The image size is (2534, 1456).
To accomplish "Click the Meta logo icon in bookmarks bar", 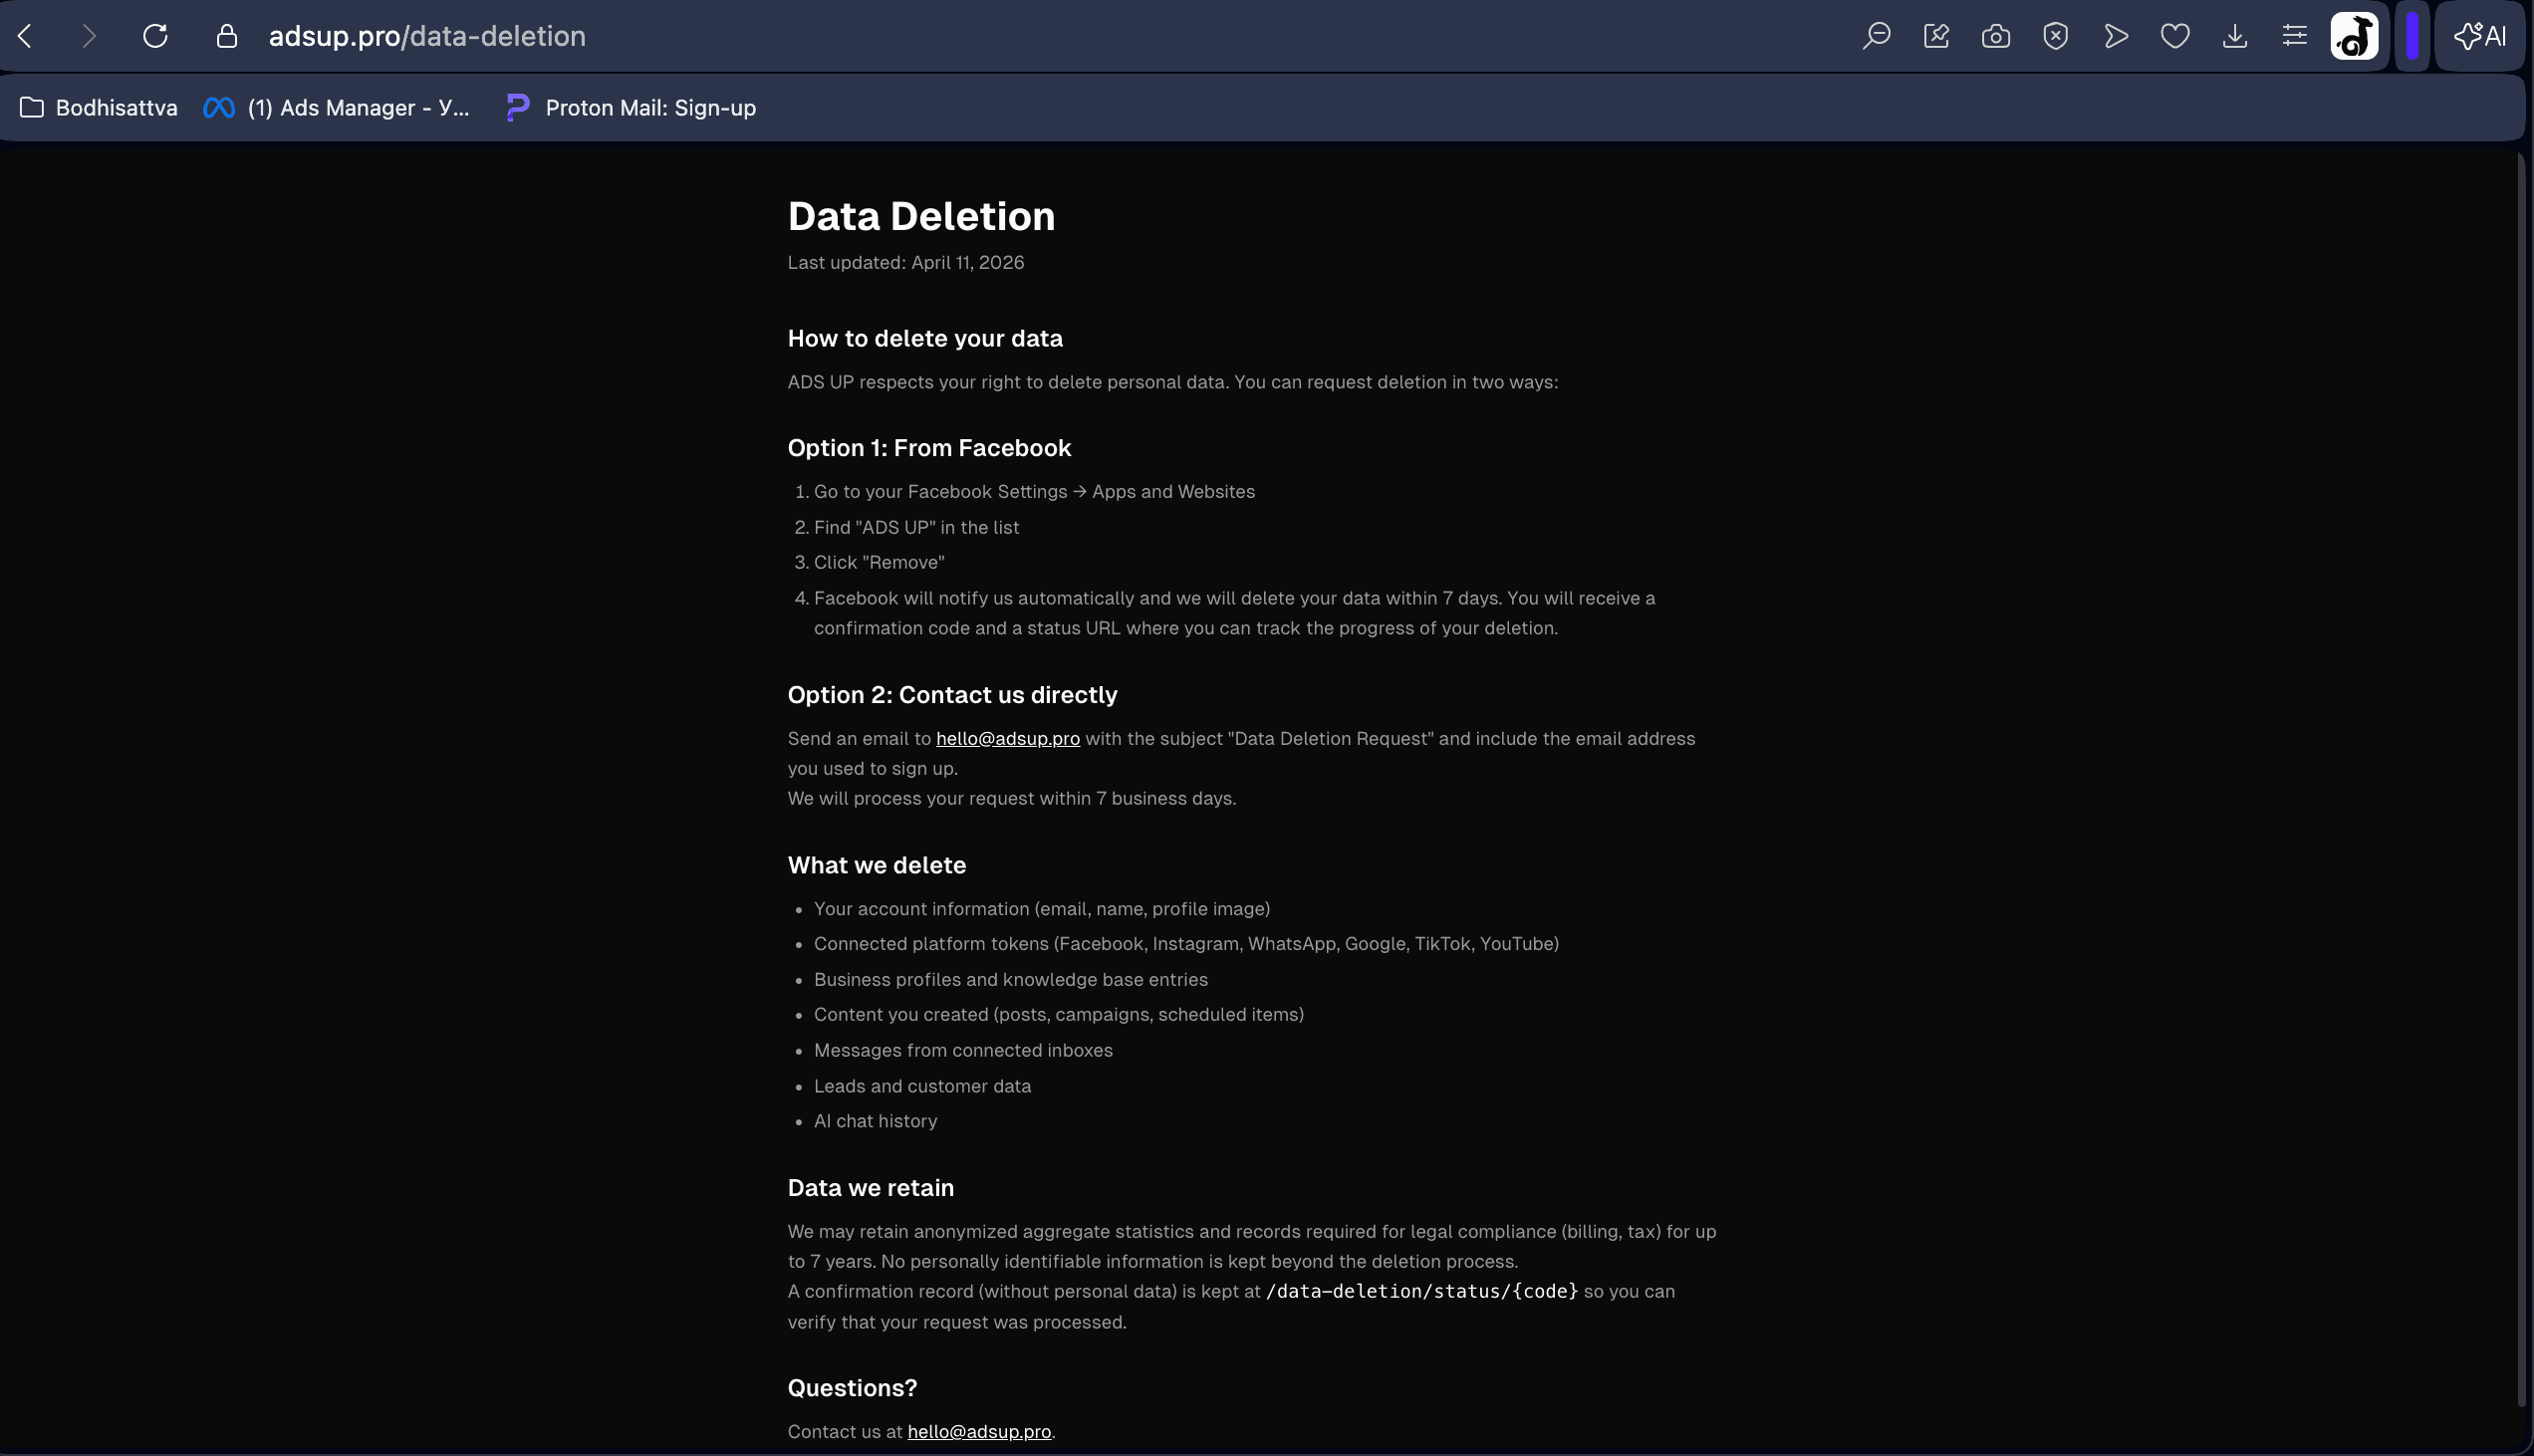I will pyautogui.click(x=219, y=107).
